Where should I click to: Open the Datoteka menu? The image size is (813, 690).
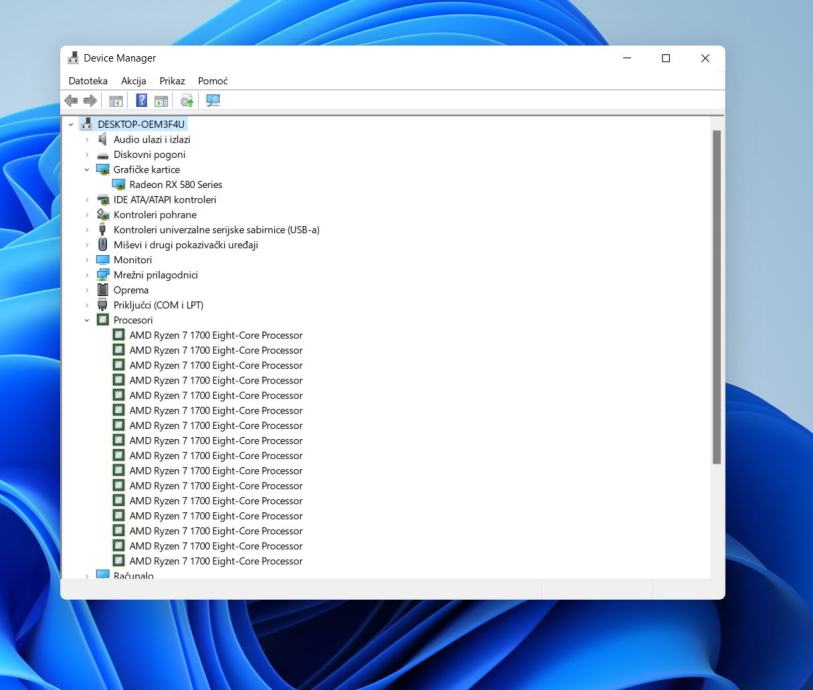(88, 81)
